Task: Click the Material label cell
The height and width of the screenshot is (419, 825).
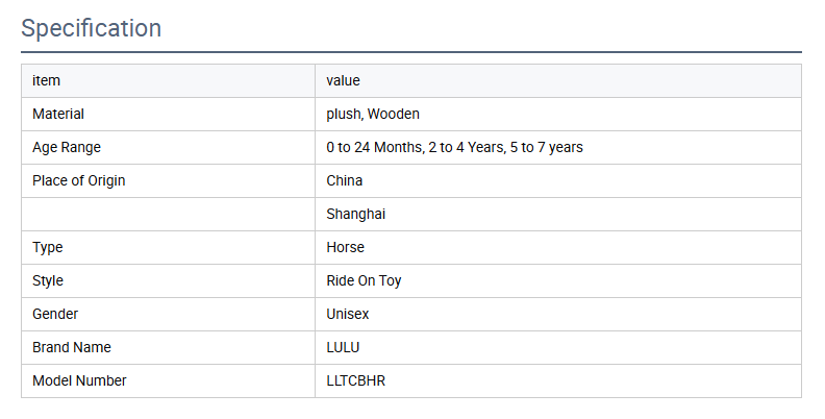Action: (168, 114)
